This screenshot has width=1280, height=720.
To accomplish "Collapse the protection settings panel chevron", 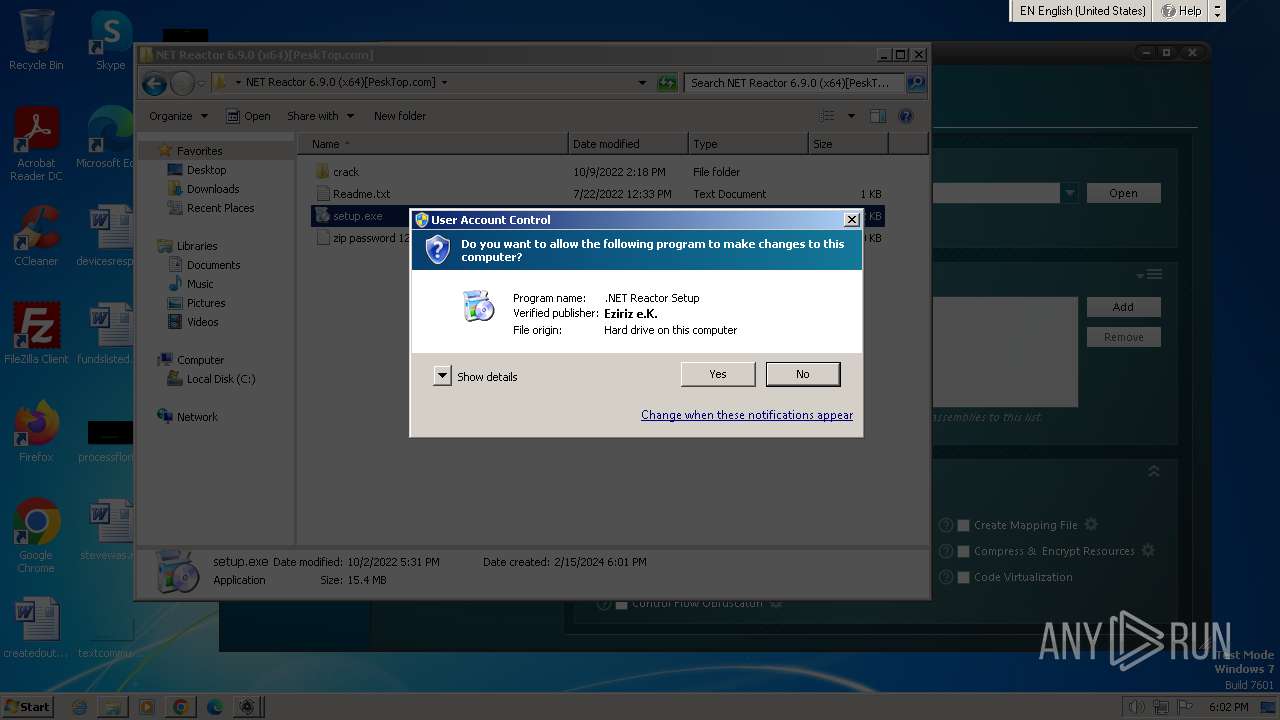I will 1153,471.
